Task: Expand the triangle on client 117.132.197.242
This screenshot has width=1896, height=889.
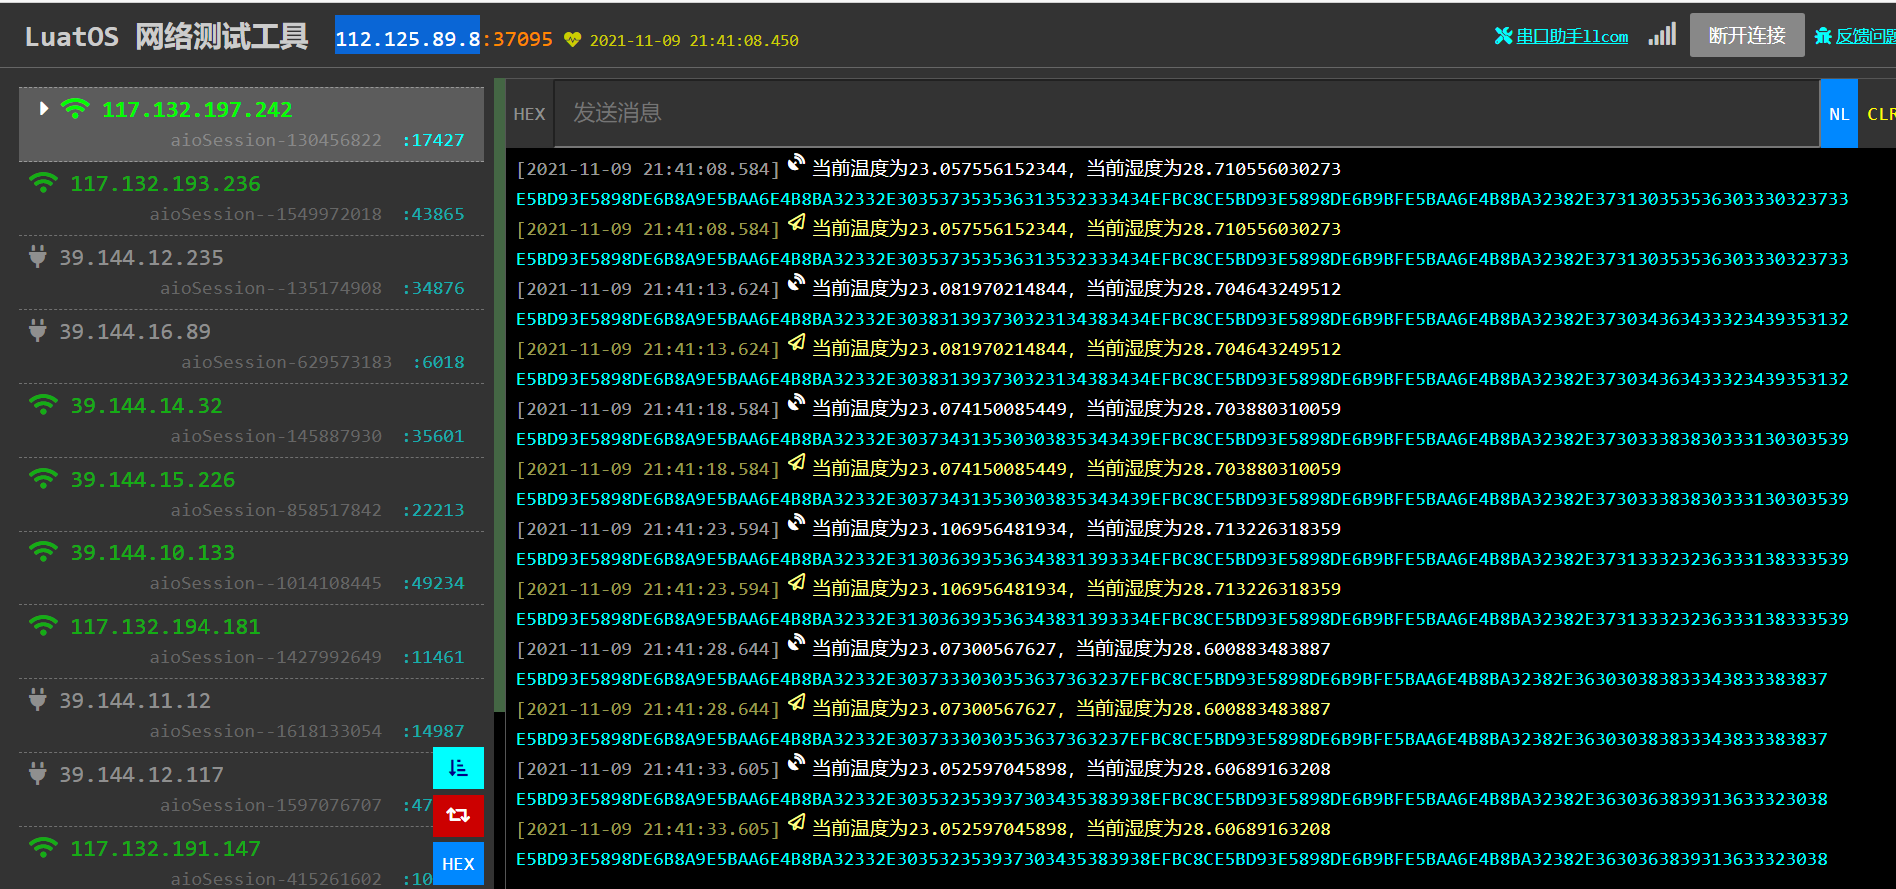Action: pyautogui.click(x=44, y=108)
